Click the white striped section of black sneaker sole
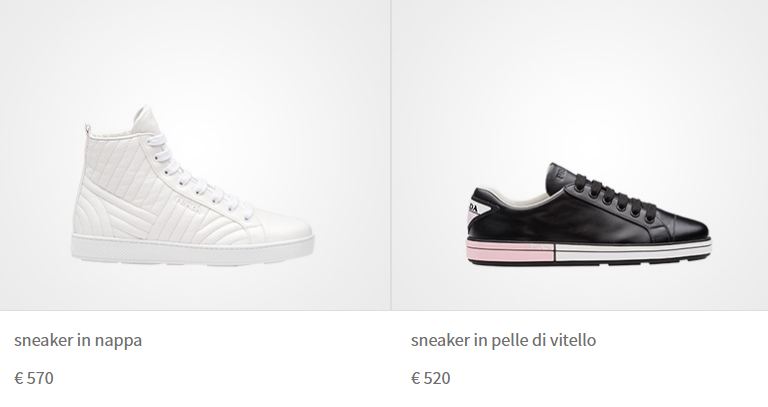This screenshot has width=768, height=407. click(633, 249)
